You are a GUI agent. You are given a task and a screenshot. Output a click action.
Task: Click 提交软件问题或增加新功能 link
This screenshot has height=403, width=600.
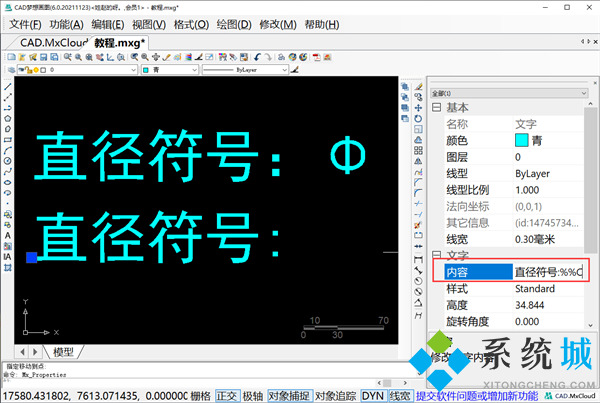(477, 396)
